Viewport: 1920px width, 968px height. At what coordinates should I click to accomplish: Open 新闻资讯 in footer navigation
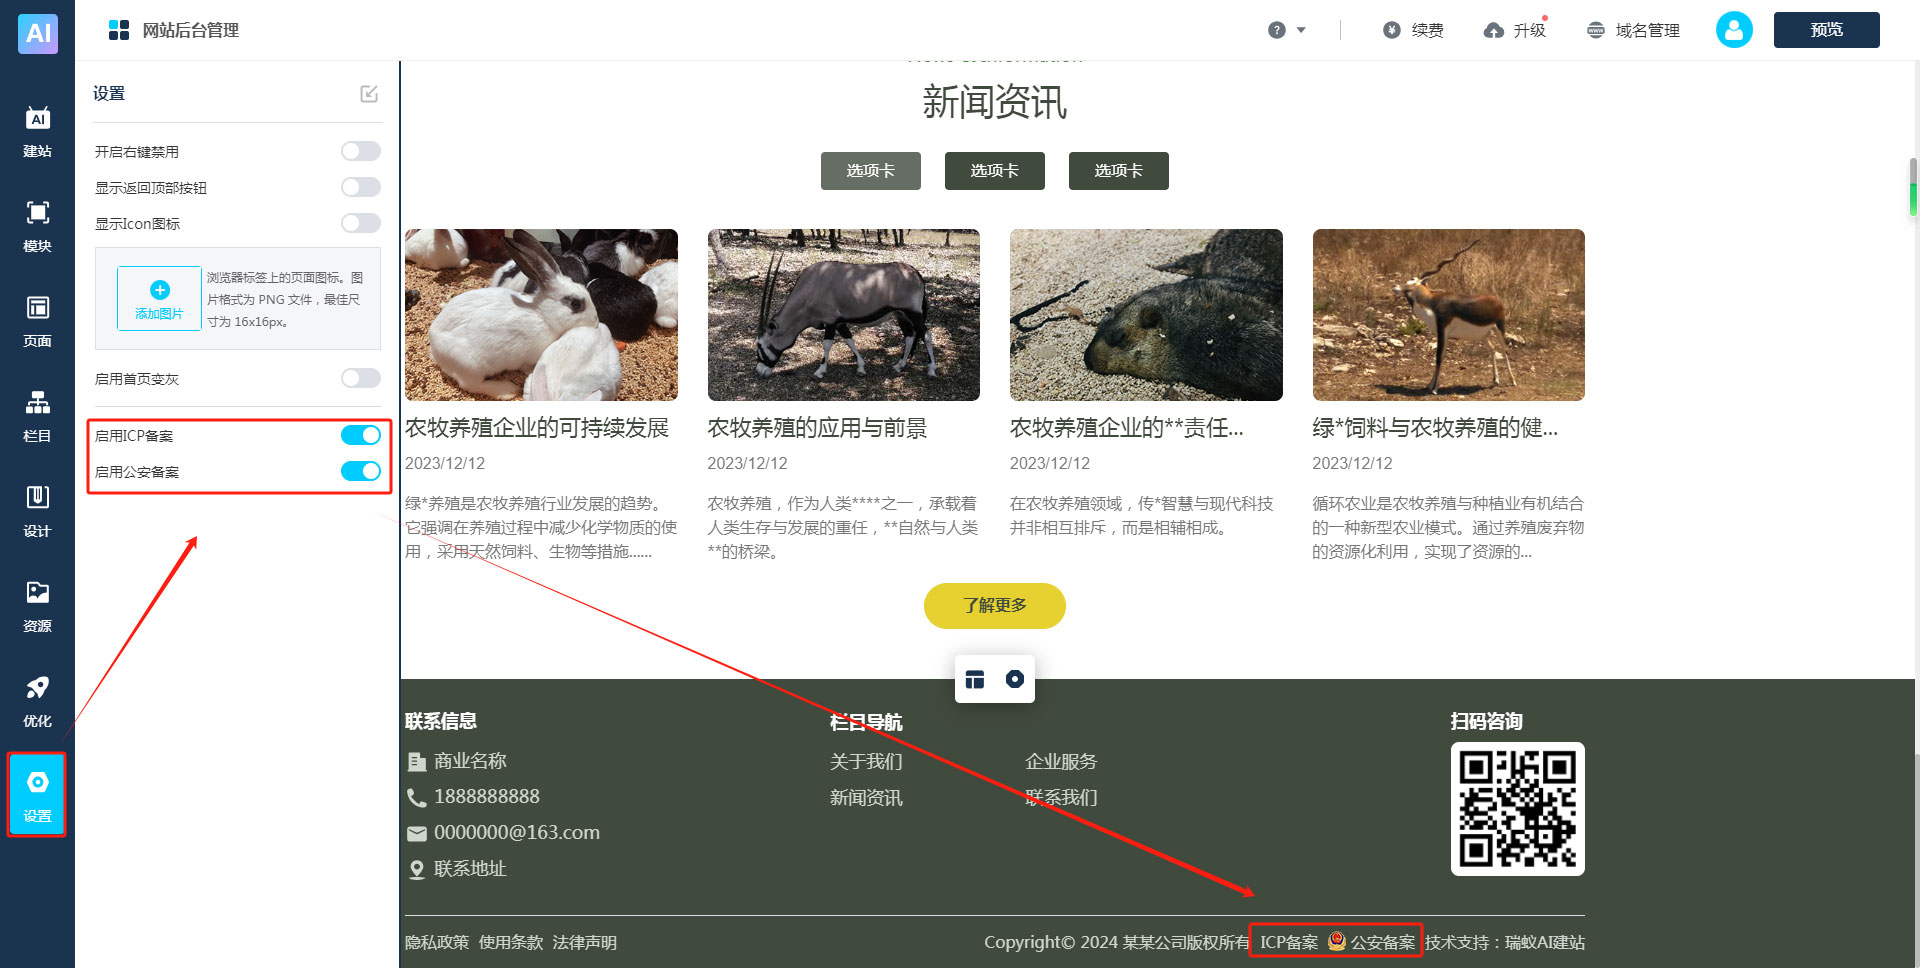(866, 798)
